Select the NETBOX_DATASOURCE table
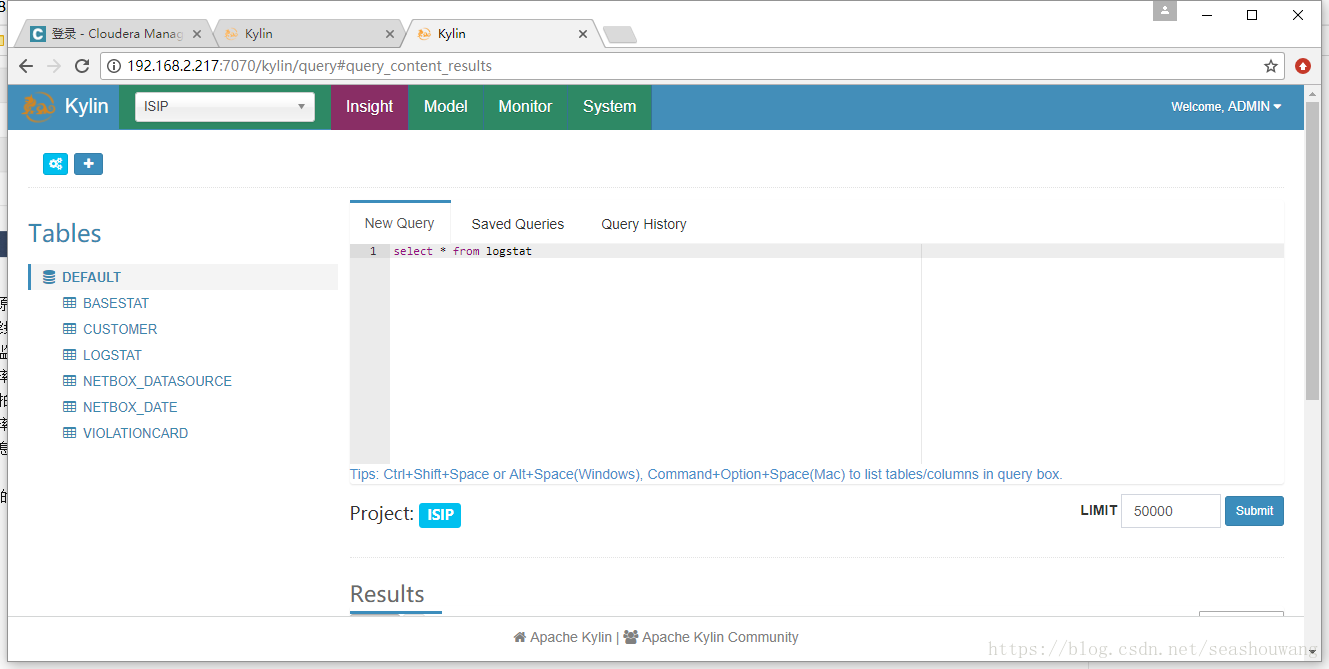Screen dimensions: 1329x669 point(157,381)
